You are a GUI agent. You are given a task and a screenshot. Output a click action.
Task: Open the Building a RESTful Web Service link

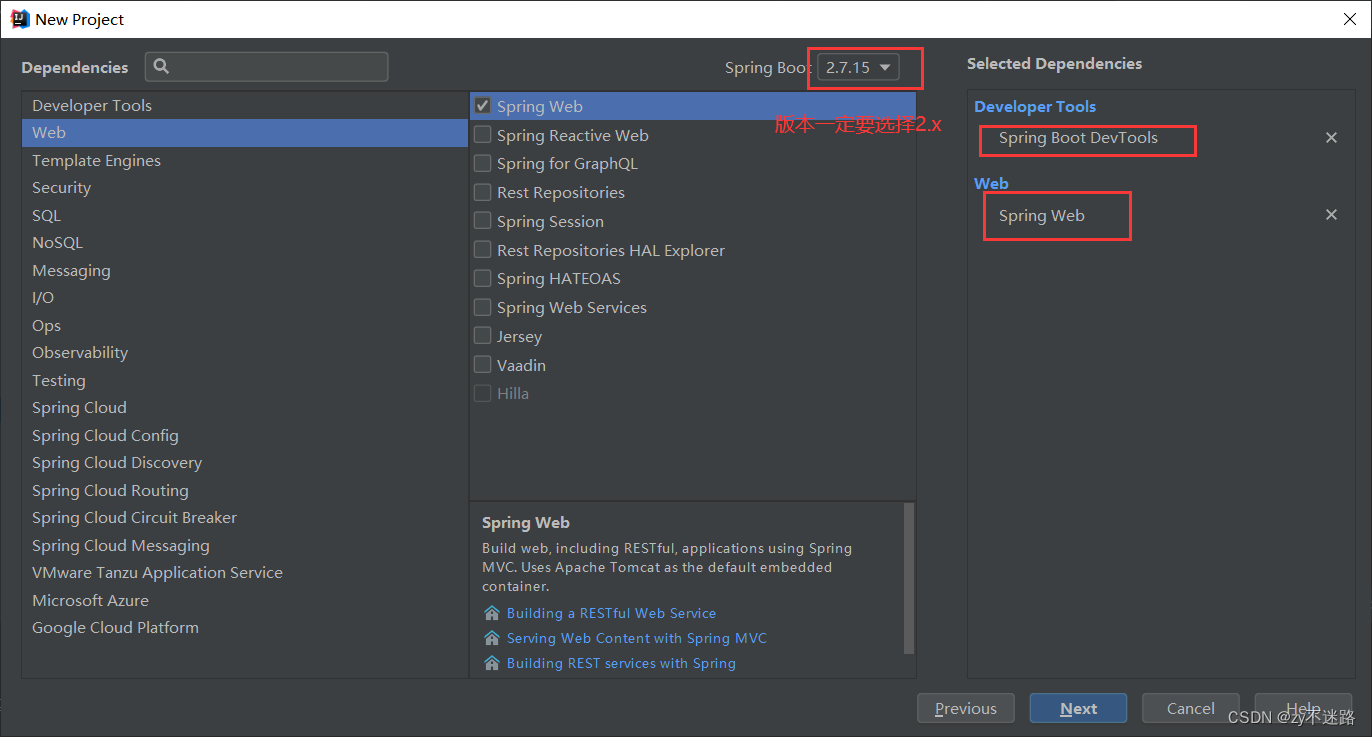[611, 613]
